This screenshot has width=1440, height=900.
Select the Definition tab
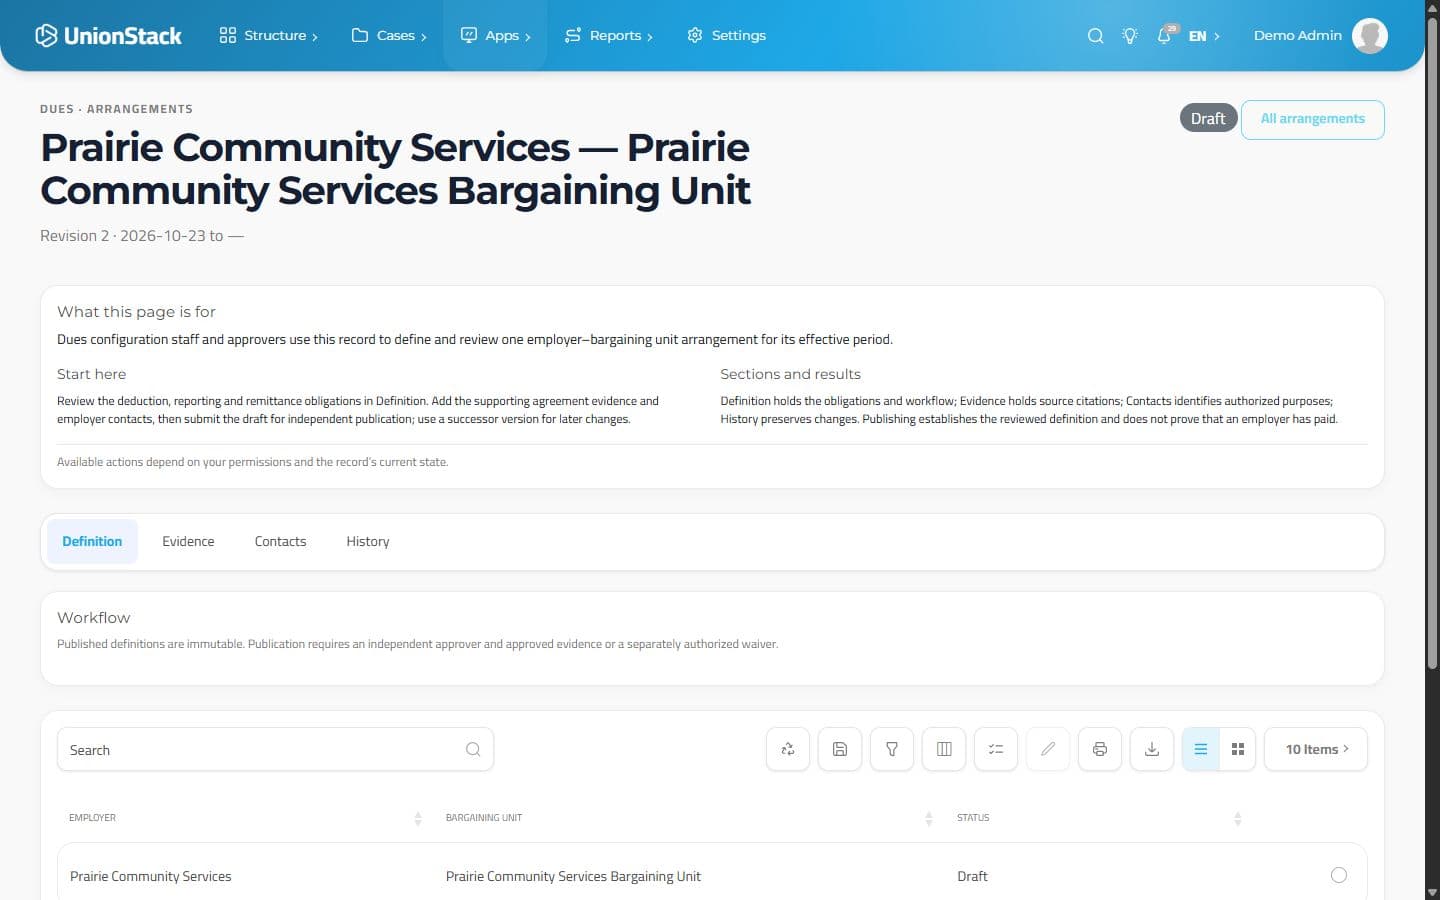92,541
